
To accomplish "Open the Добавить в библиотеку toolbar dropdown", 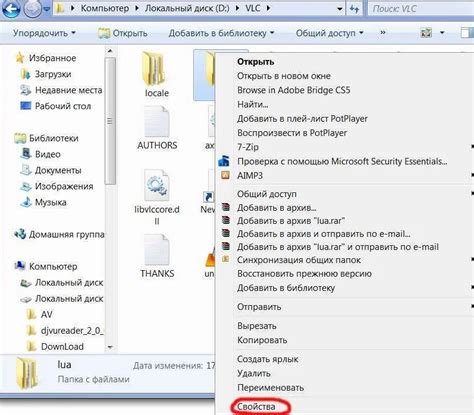I will click(x=221, y=33).
